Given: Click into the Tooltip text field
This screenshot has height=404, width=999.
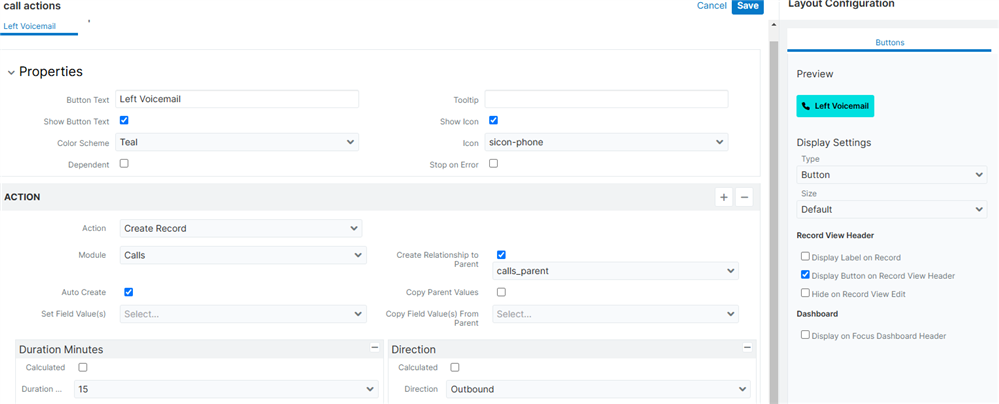Looking at the screenshot, I should (x=606, y=99).
